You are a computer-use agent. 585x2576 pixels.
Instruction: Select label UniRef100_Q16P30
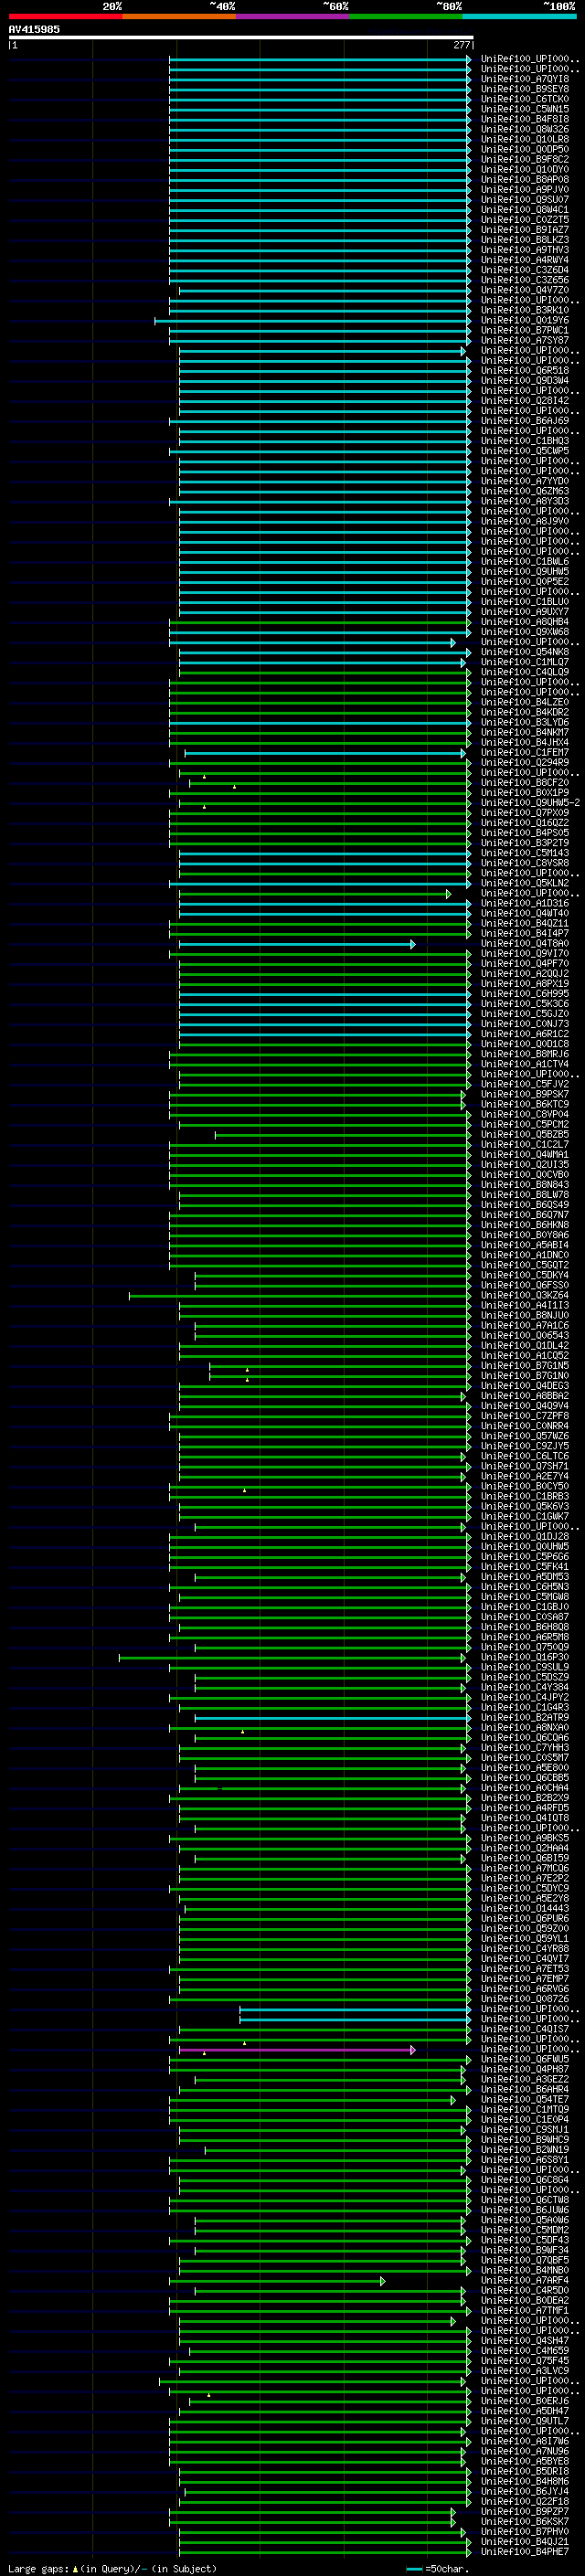coord(525,1658)
